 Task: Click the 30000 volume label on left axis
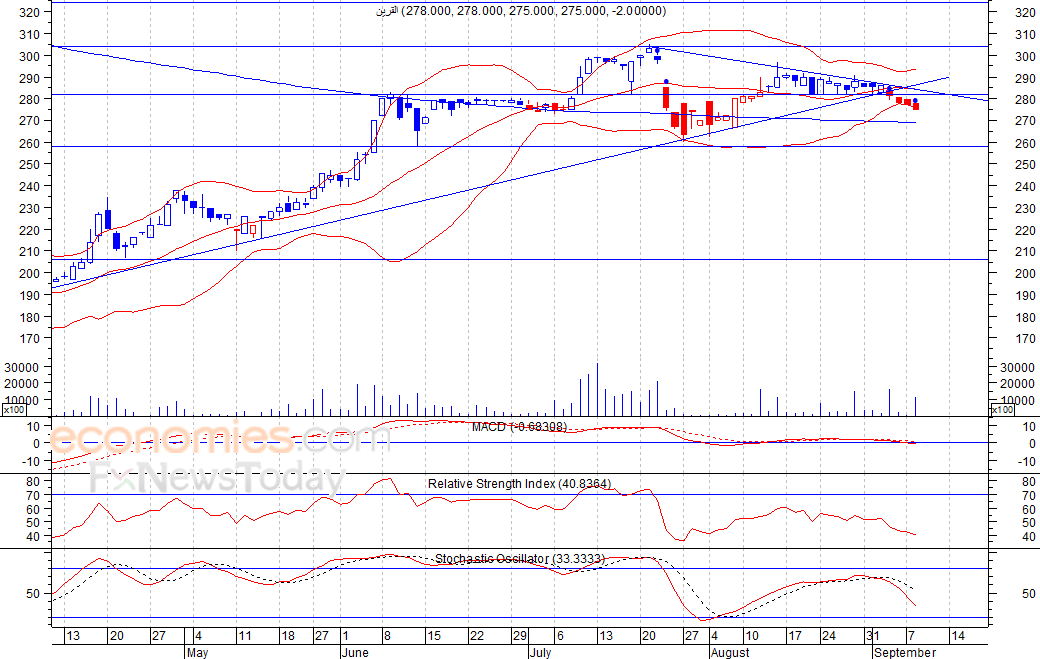23,367
